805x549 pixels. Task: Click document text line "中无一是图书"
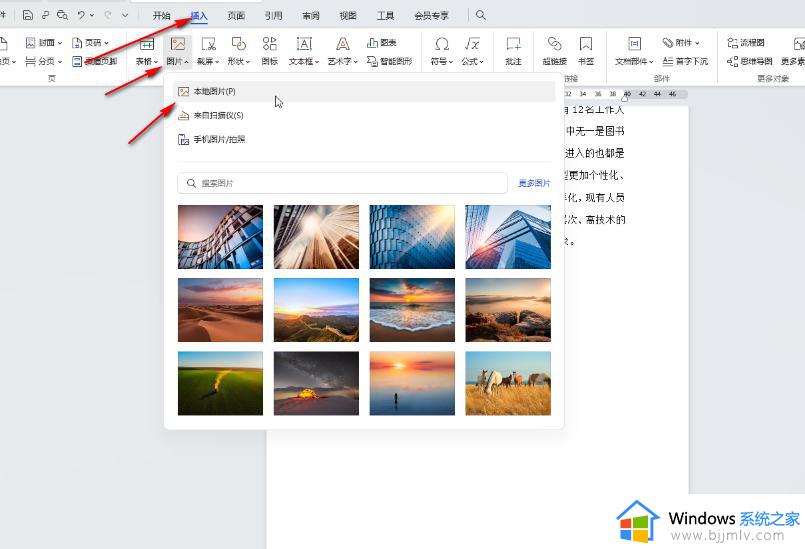click(x=595, y=131)
